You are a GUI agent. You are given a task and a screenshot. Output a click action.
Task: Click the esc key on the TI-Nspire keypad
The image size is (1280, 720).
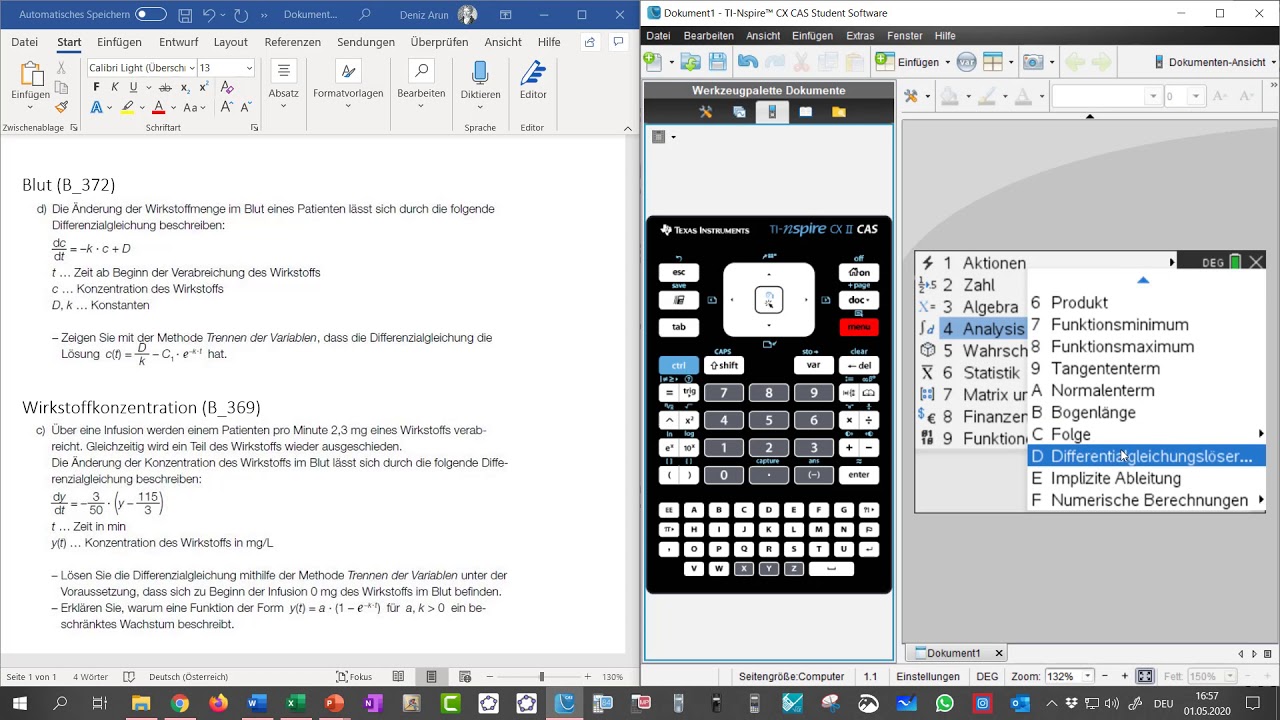678,272
